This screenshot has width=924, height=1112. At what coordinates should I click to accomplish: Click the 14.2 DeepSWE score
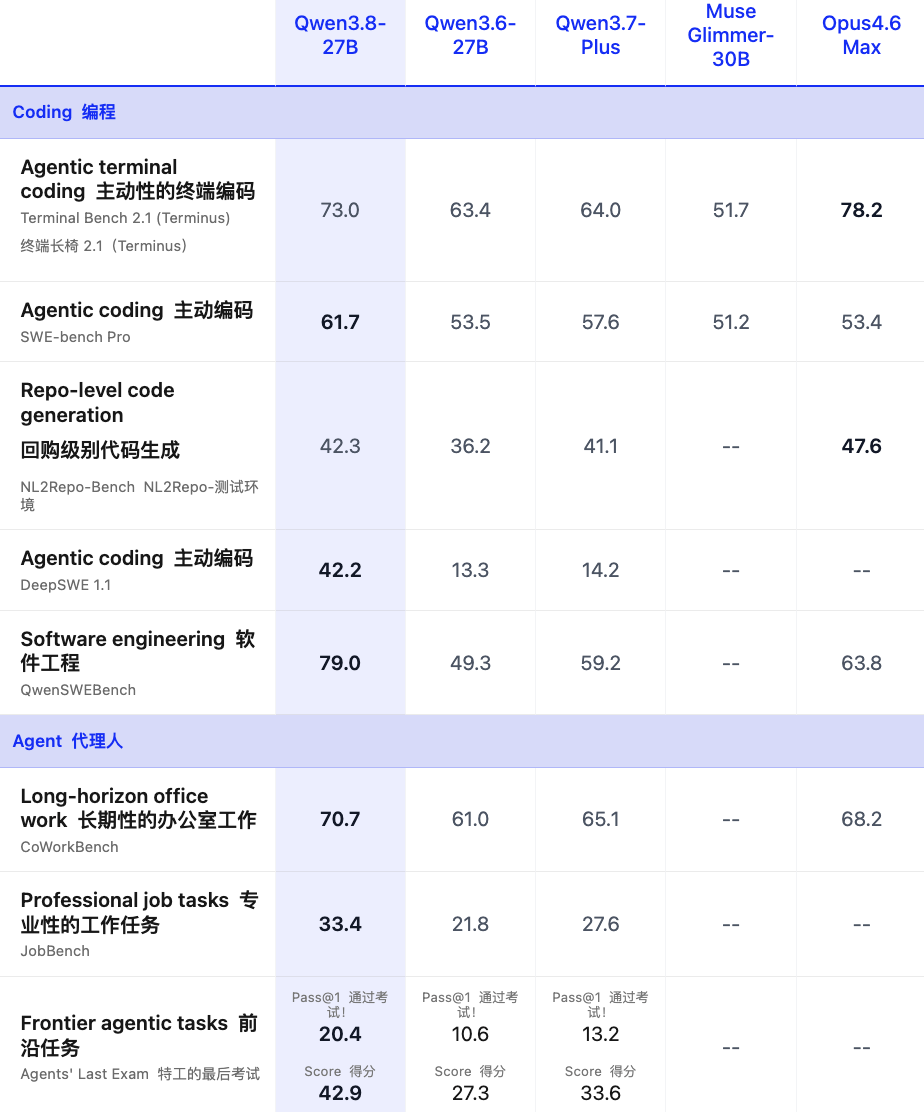(x=600, y=570)
